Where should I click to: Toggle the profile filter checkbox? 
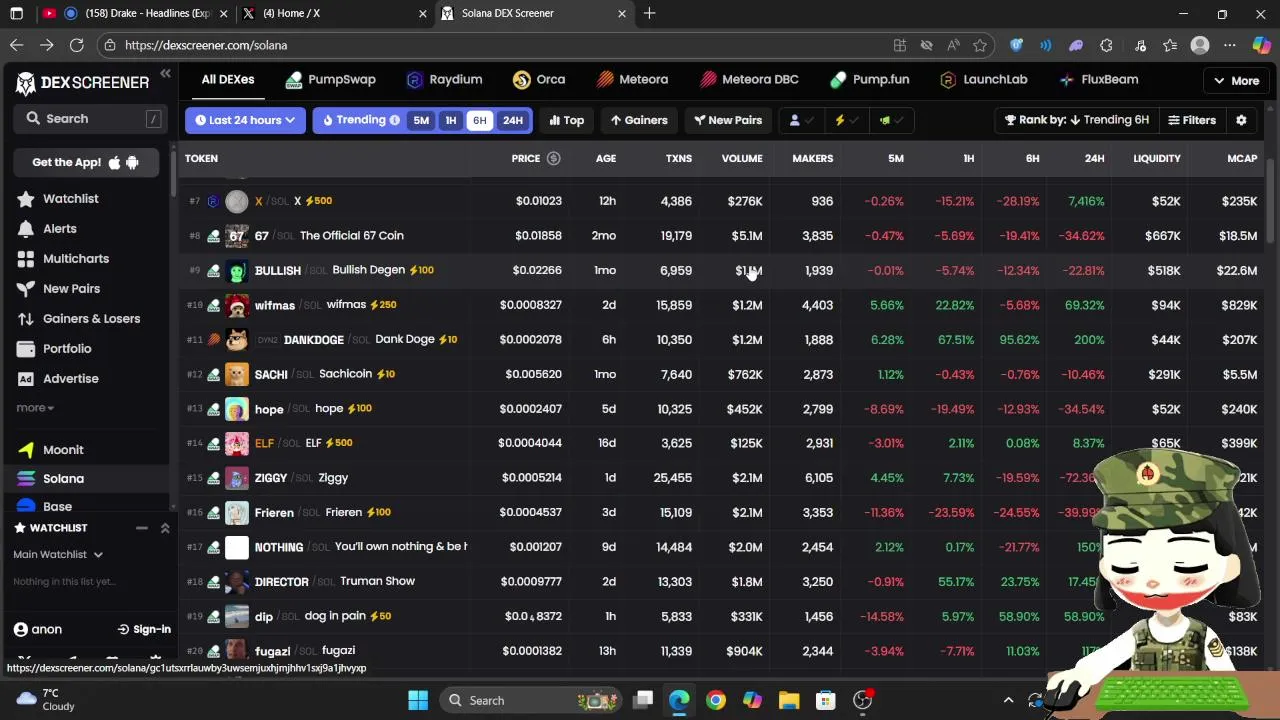point(802,120)
